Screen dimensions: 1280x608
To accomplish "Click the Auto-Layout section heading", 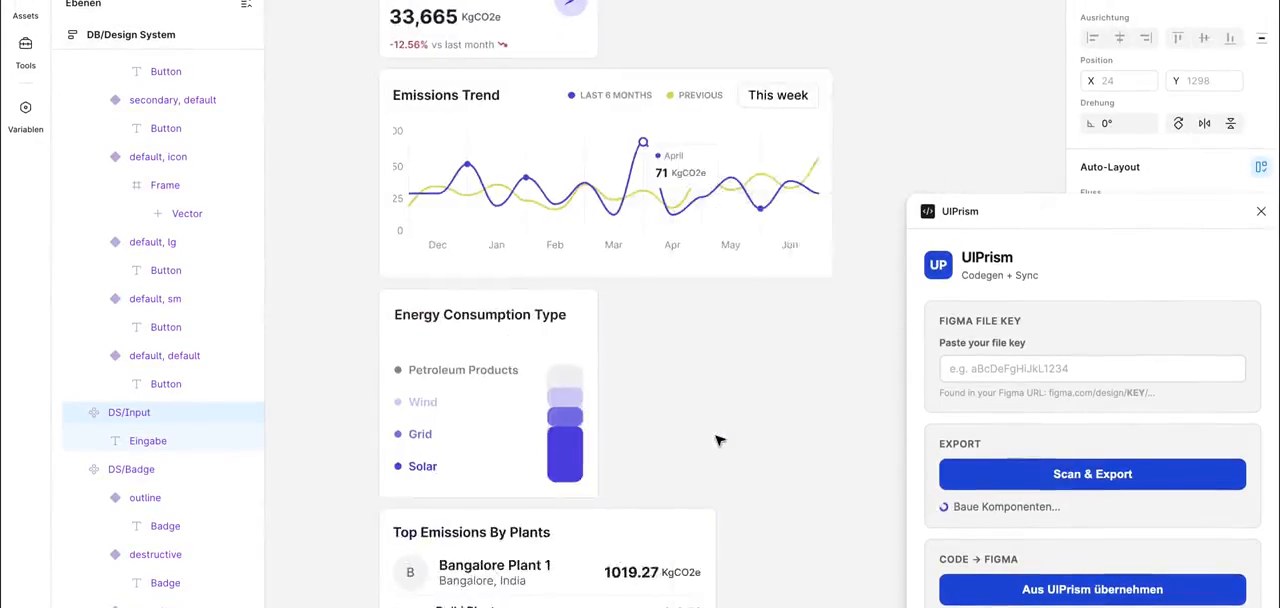I will 1110,167.
